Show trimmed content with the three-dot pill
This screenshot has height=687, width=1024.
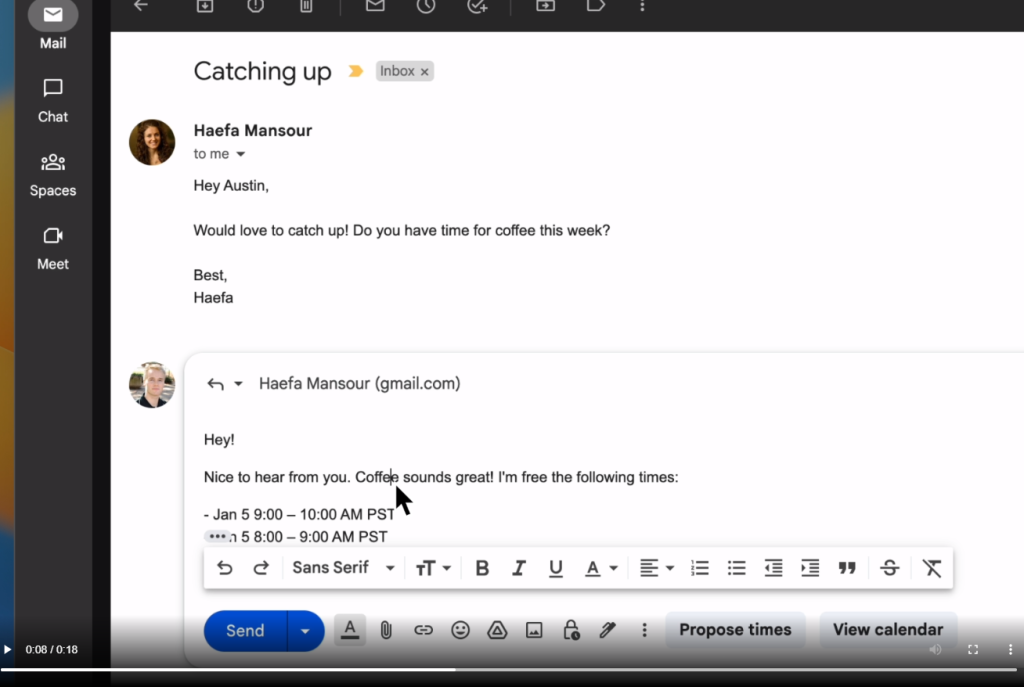point(217,537)
